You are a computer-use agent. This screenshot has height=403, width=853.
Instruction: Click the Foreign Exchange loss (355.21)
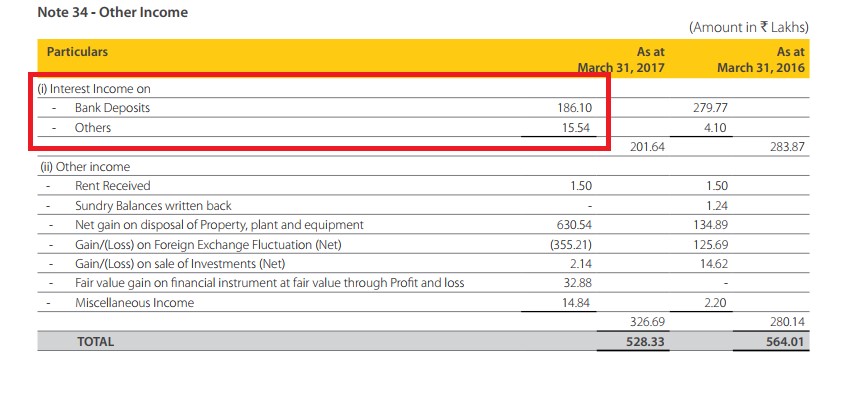[571, 245]
